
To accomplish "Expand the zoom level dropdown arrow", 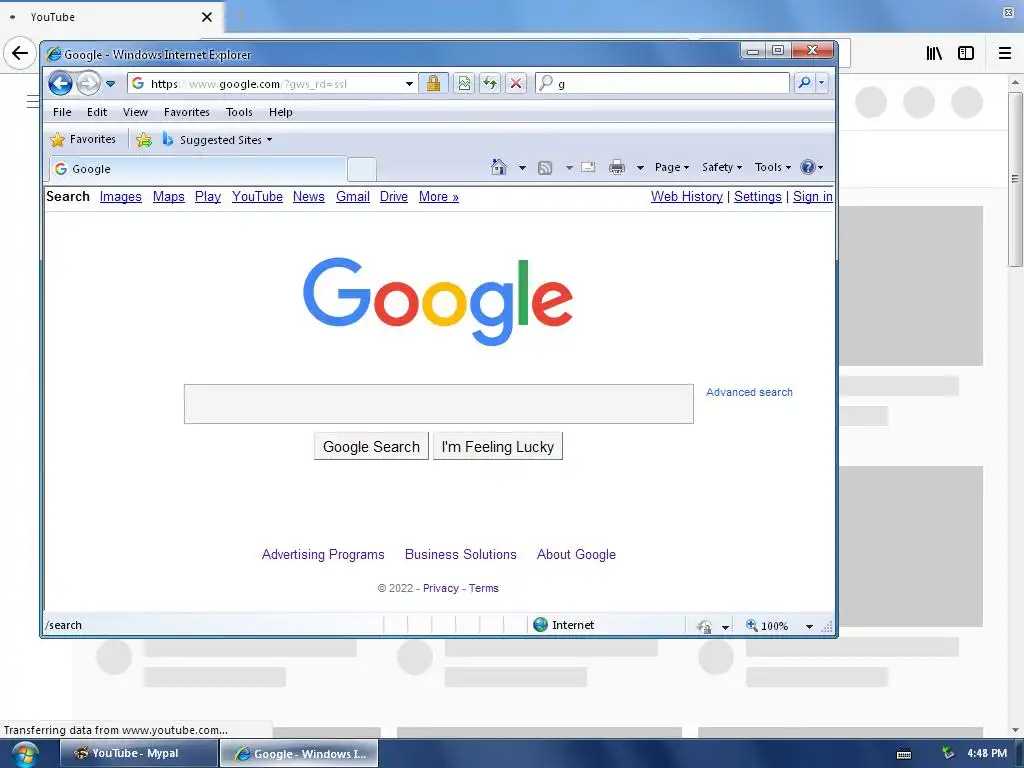I will pyautogui.click(x=809, y=626).
